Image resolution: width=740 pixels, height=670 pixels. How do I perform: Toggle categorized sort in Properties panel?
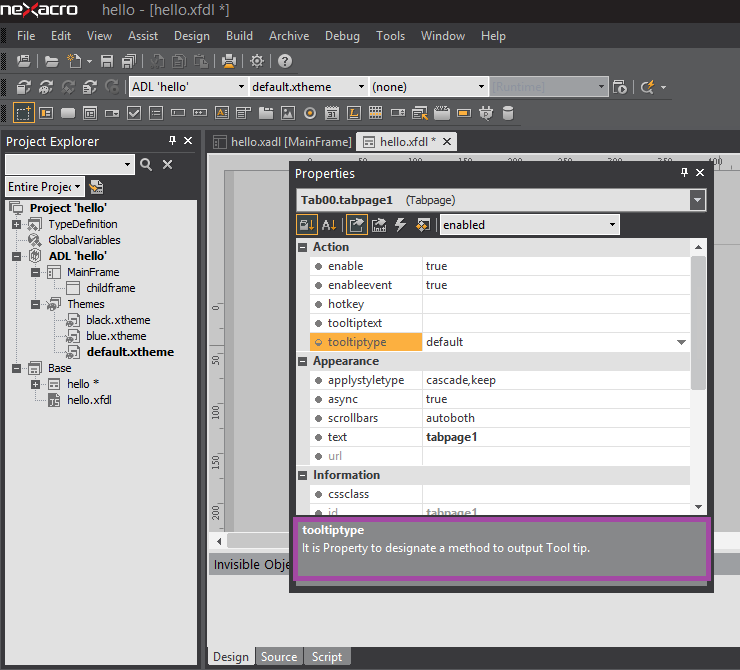coord(306,225)
